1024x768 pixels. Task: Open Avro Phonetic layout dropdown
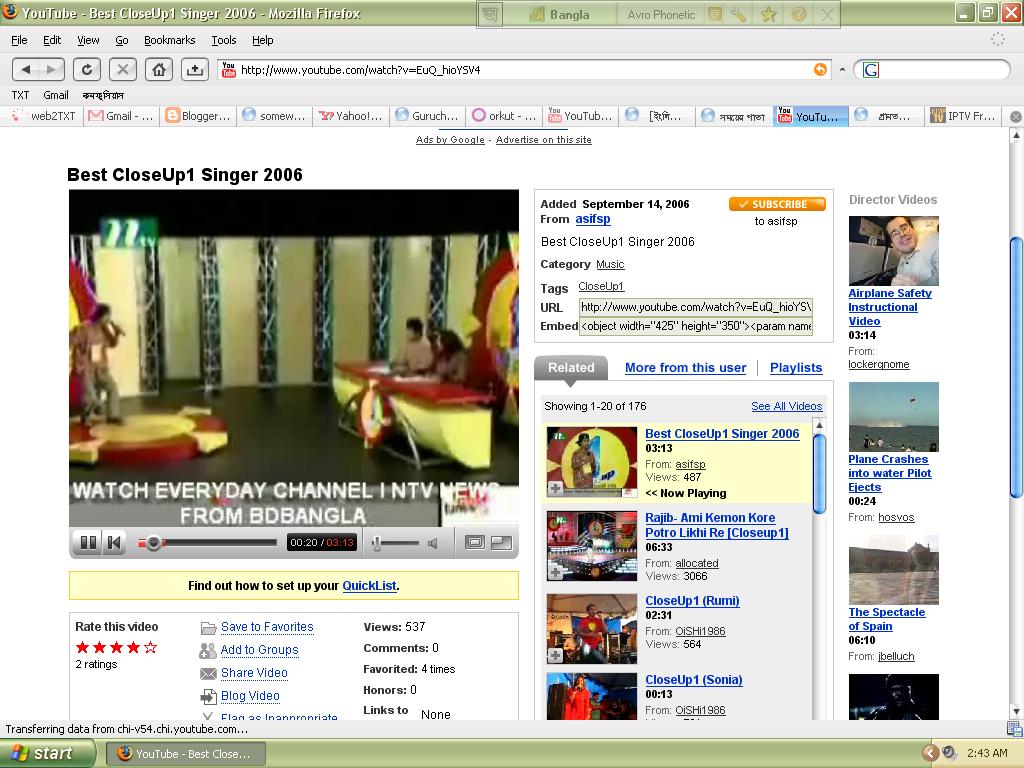661,14
